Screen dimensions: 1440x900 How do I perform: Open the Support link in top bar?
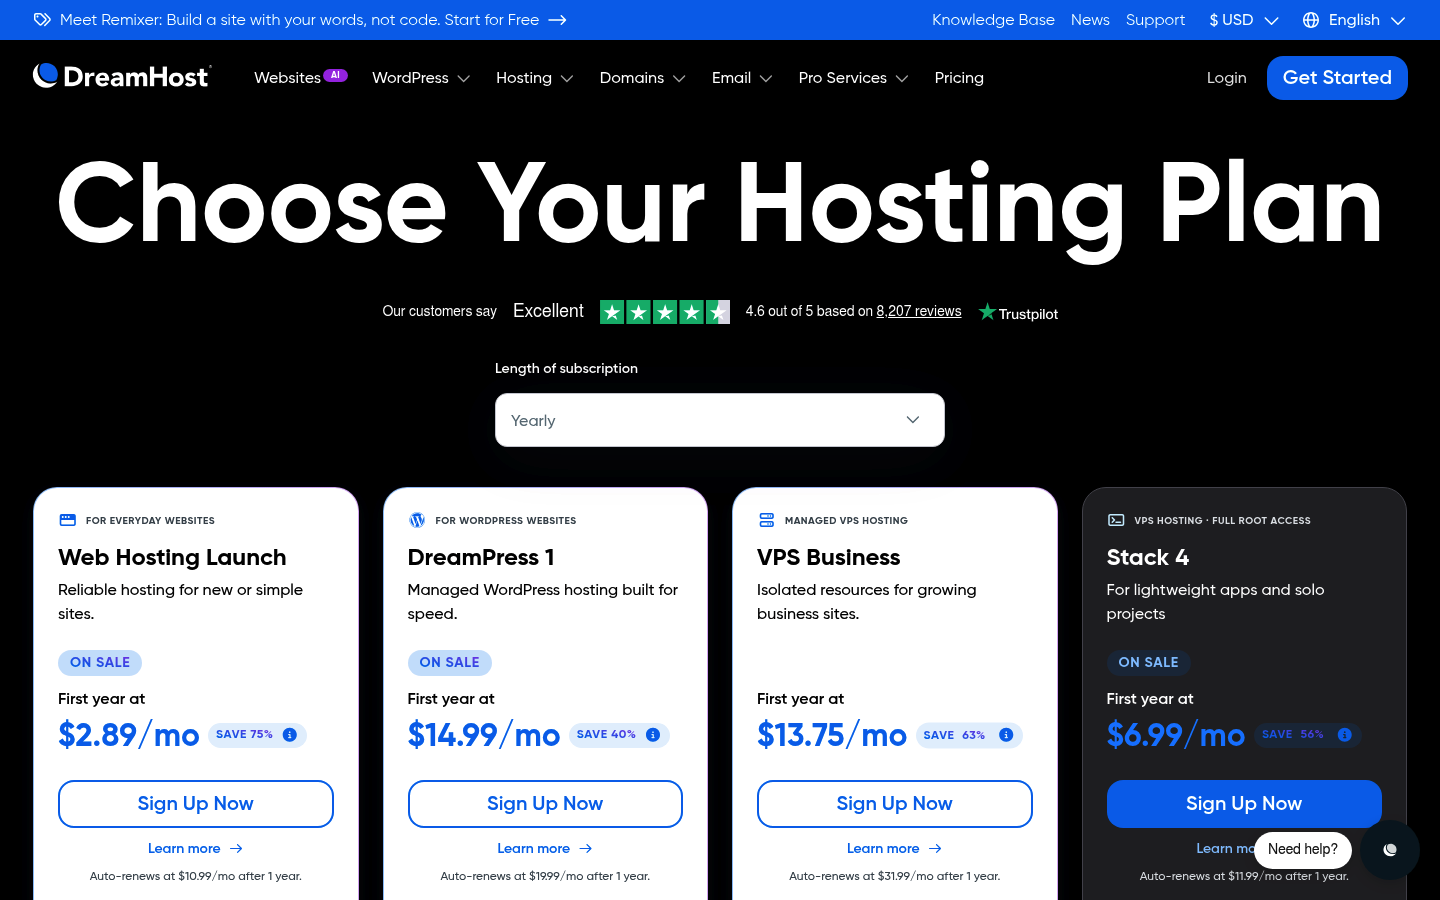pyautogui.click(x=1155, y=20)
